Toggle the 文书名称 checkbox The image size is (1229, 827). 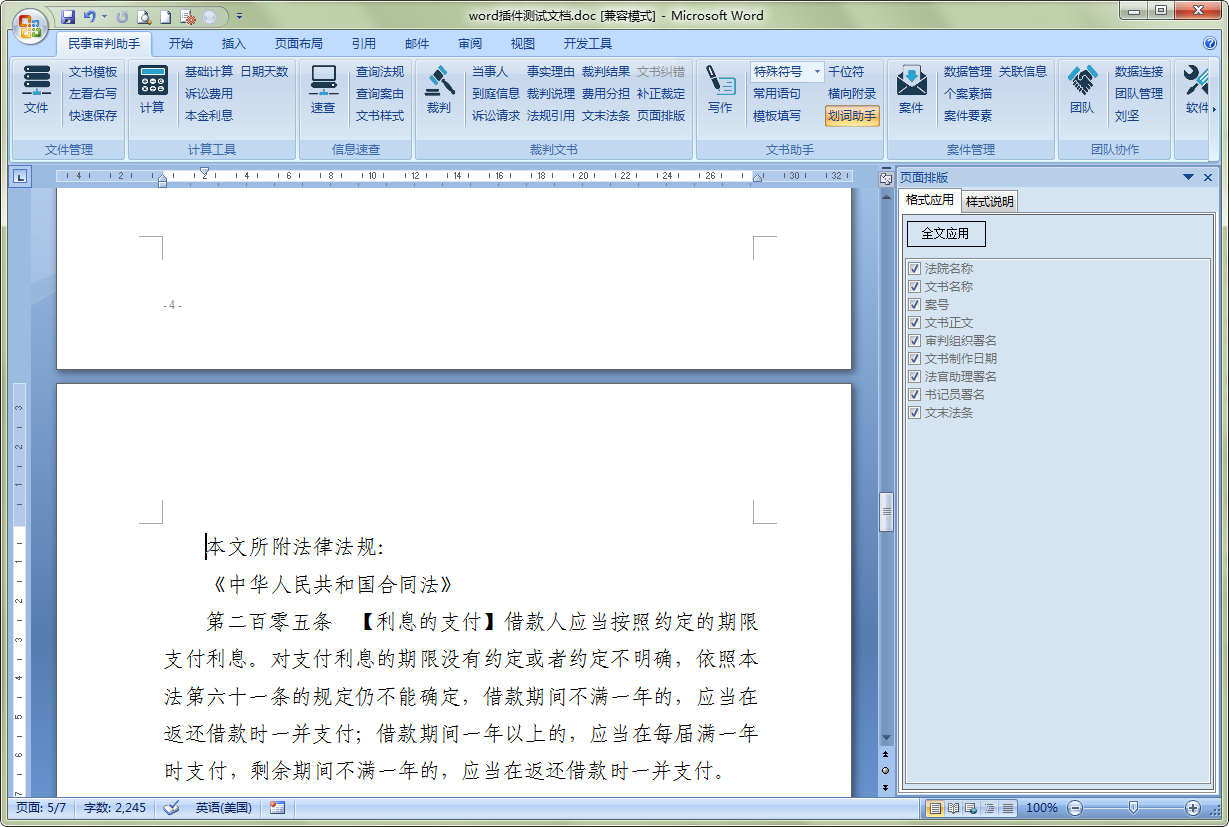click(914, 287)
